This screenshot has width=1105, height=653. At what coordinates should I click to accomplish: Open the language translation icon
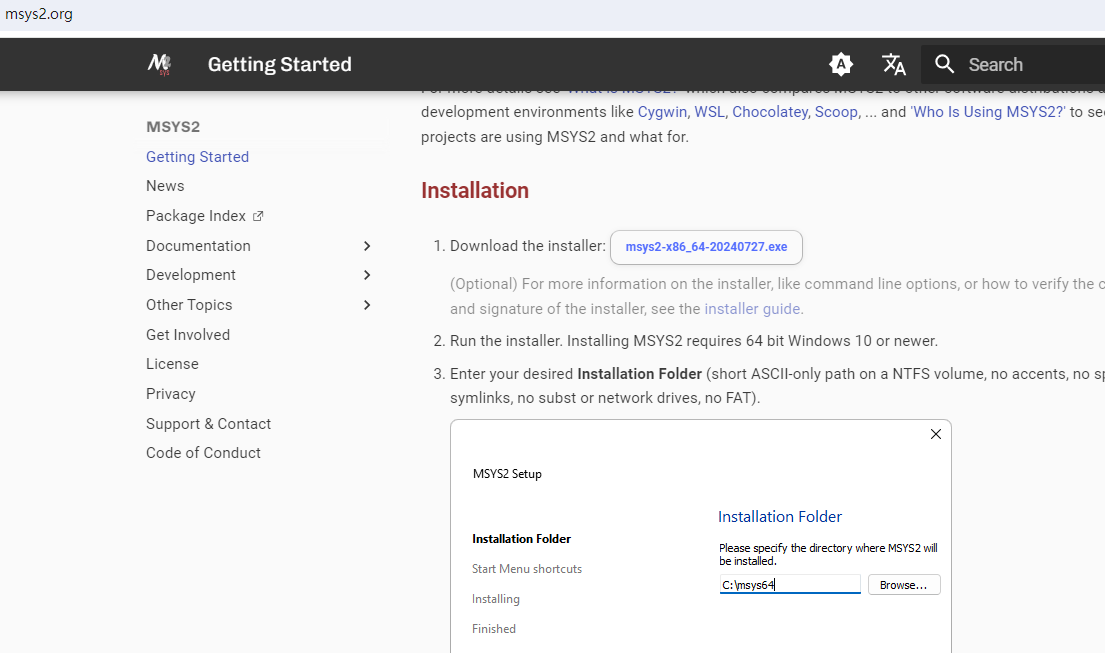[x=894, y=64]
